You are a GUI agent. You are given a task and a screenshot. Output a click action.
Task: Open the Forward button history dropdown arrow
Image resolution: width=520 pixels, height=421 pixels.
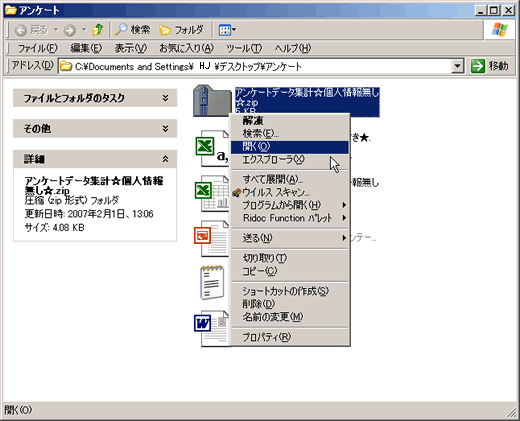coord(84,30)
